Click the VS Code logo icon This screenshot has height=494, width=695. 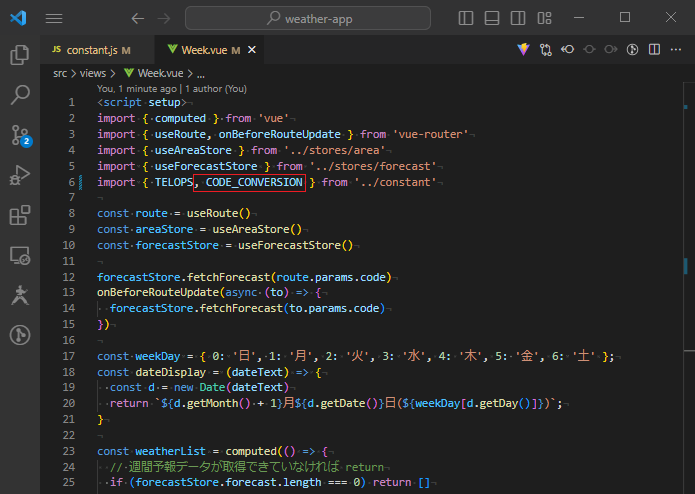pos(18,18)
